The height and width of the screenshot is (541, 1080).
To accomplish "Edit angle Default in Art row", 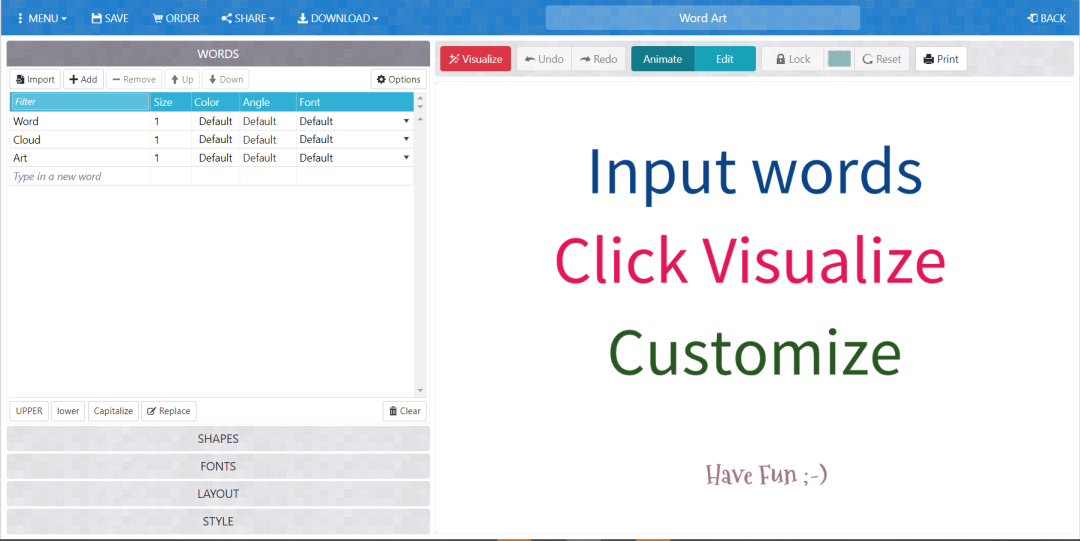I will coord(267,158).
